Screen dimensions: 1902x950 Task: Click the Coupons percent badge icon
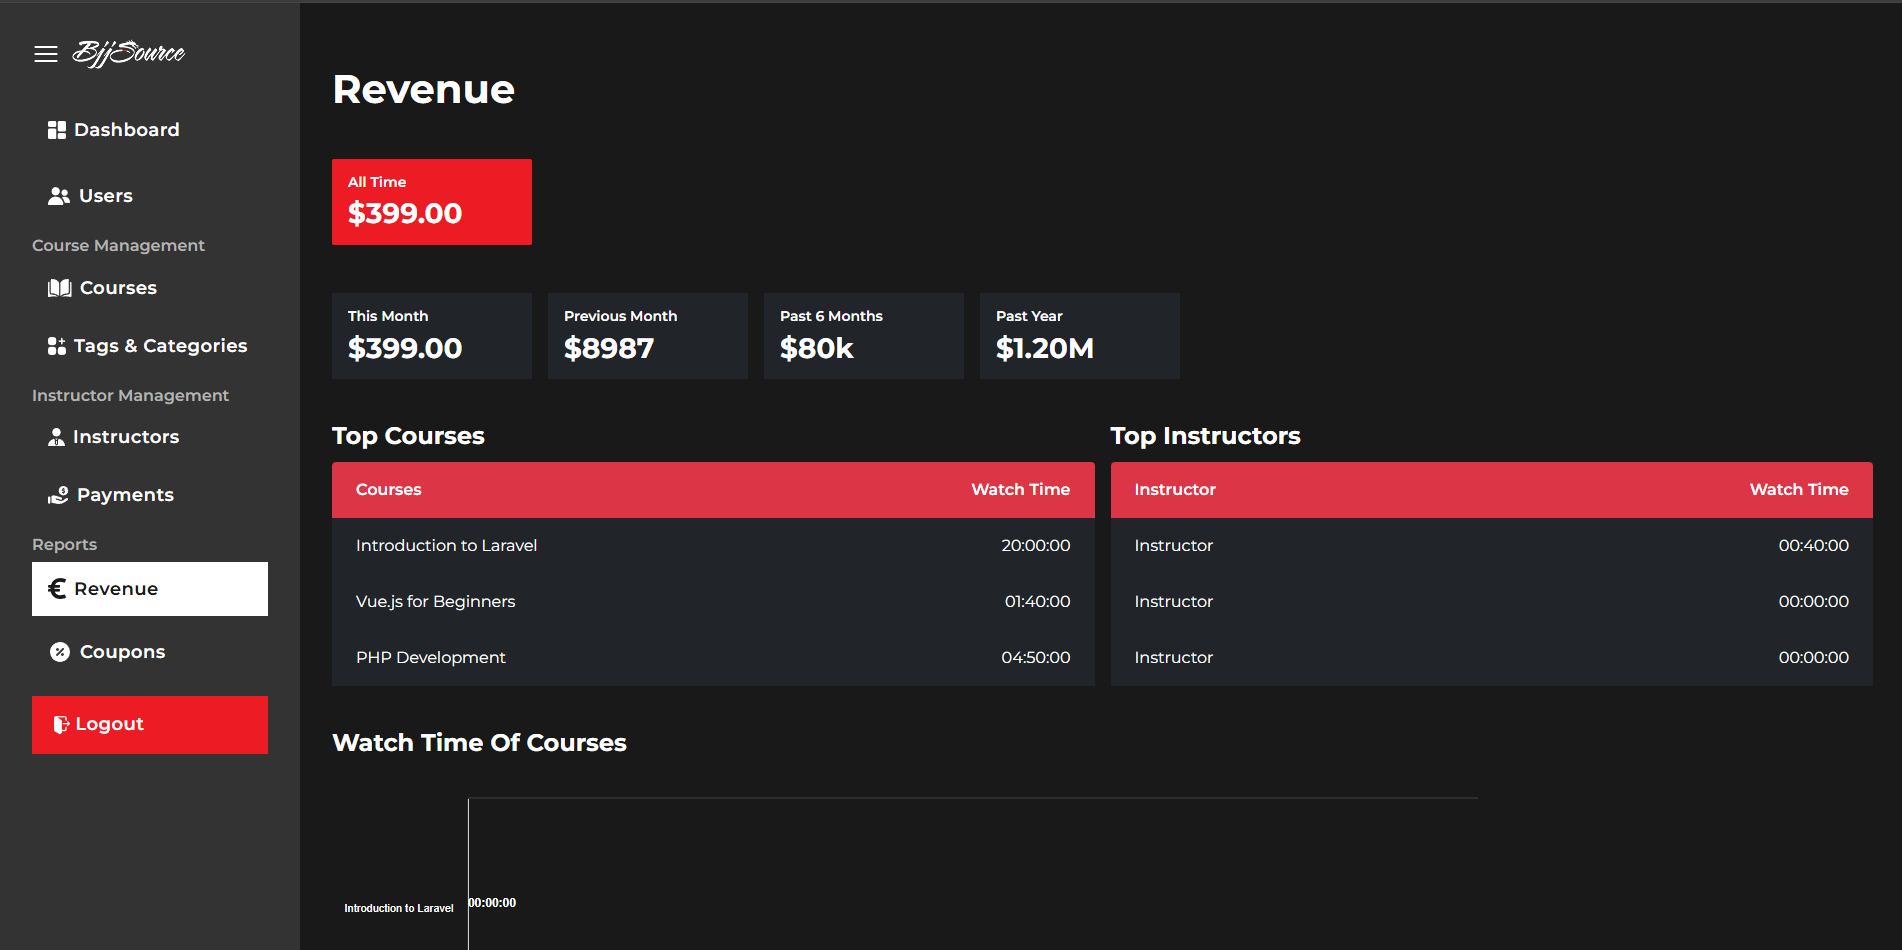(x=60, y=652)
